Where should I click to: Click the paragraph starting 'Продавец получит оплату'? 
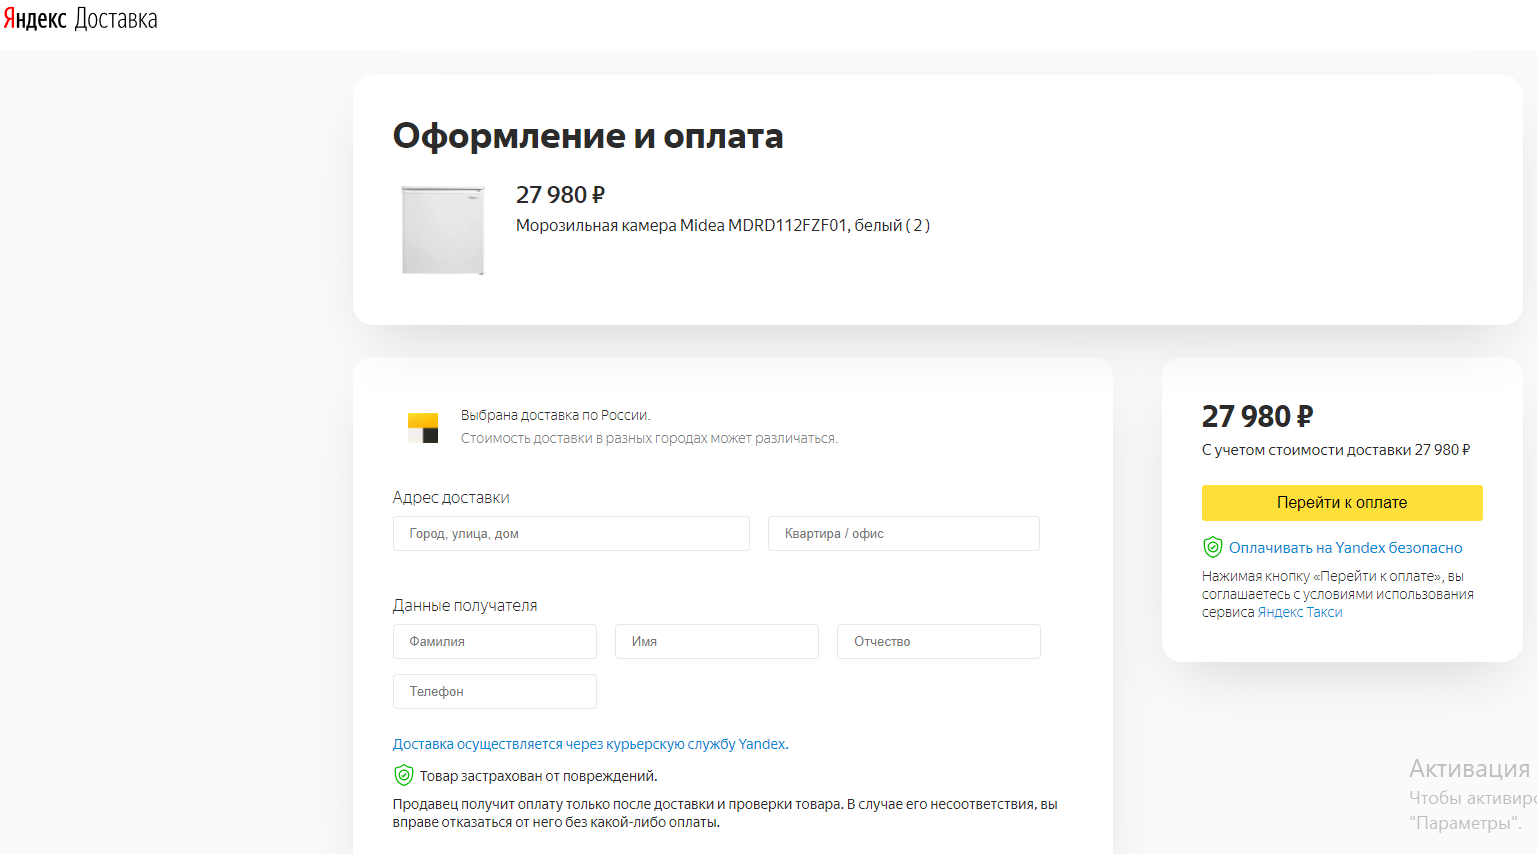pos(725,813)
